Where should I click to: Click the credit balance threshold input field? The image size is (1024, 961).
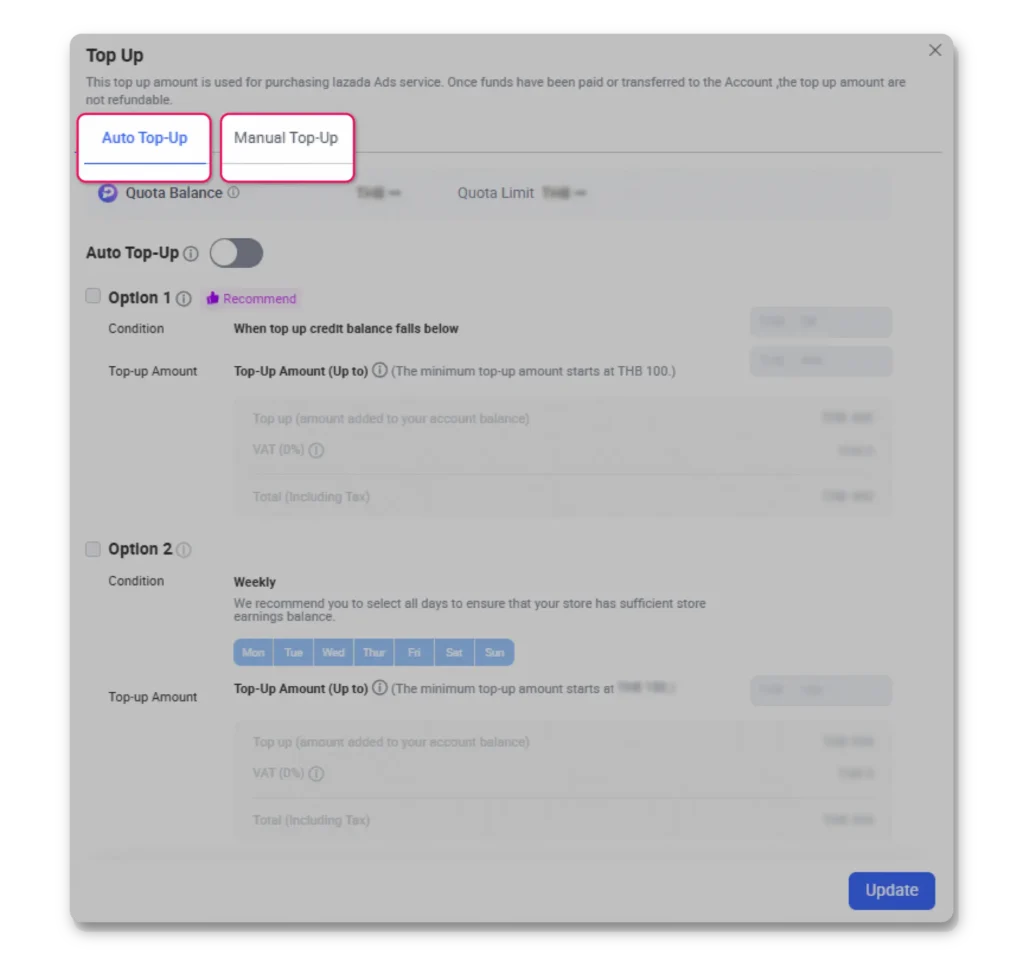820,323
